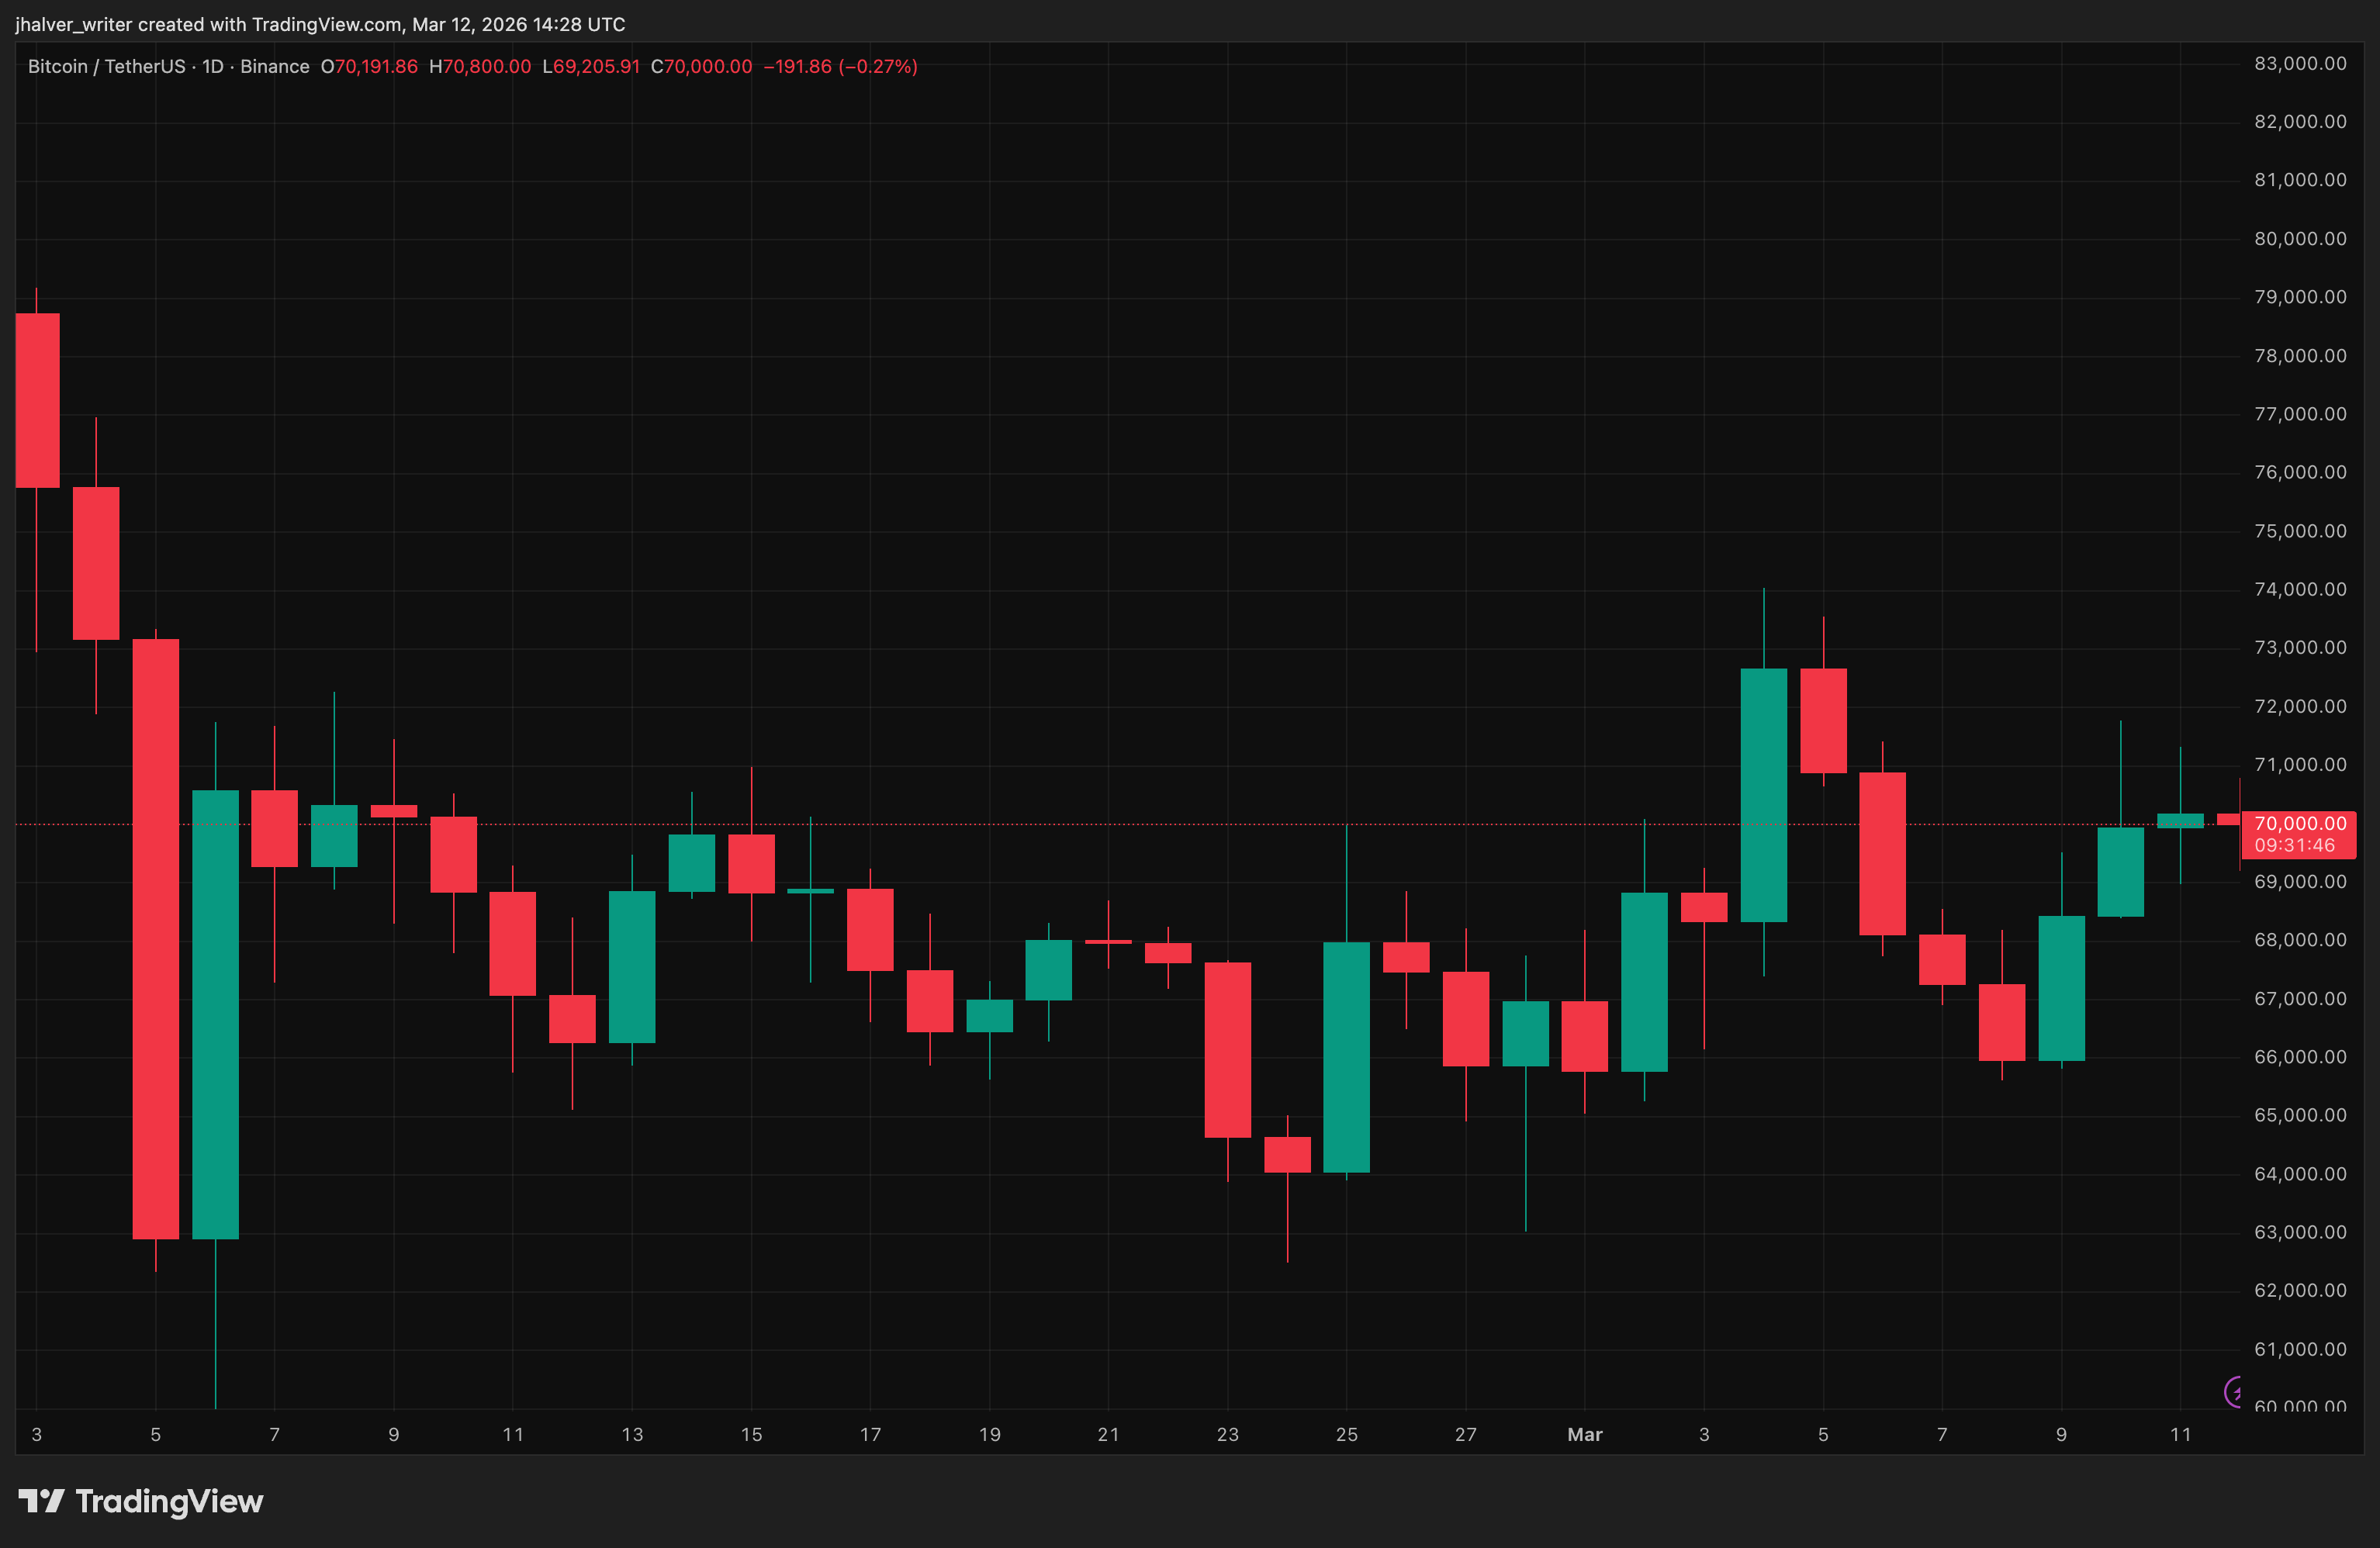Click the 74,000.00 price axis label
Image resolution: width=2380 pixels, height=1548 pixels.
(x=2299, y=589)
